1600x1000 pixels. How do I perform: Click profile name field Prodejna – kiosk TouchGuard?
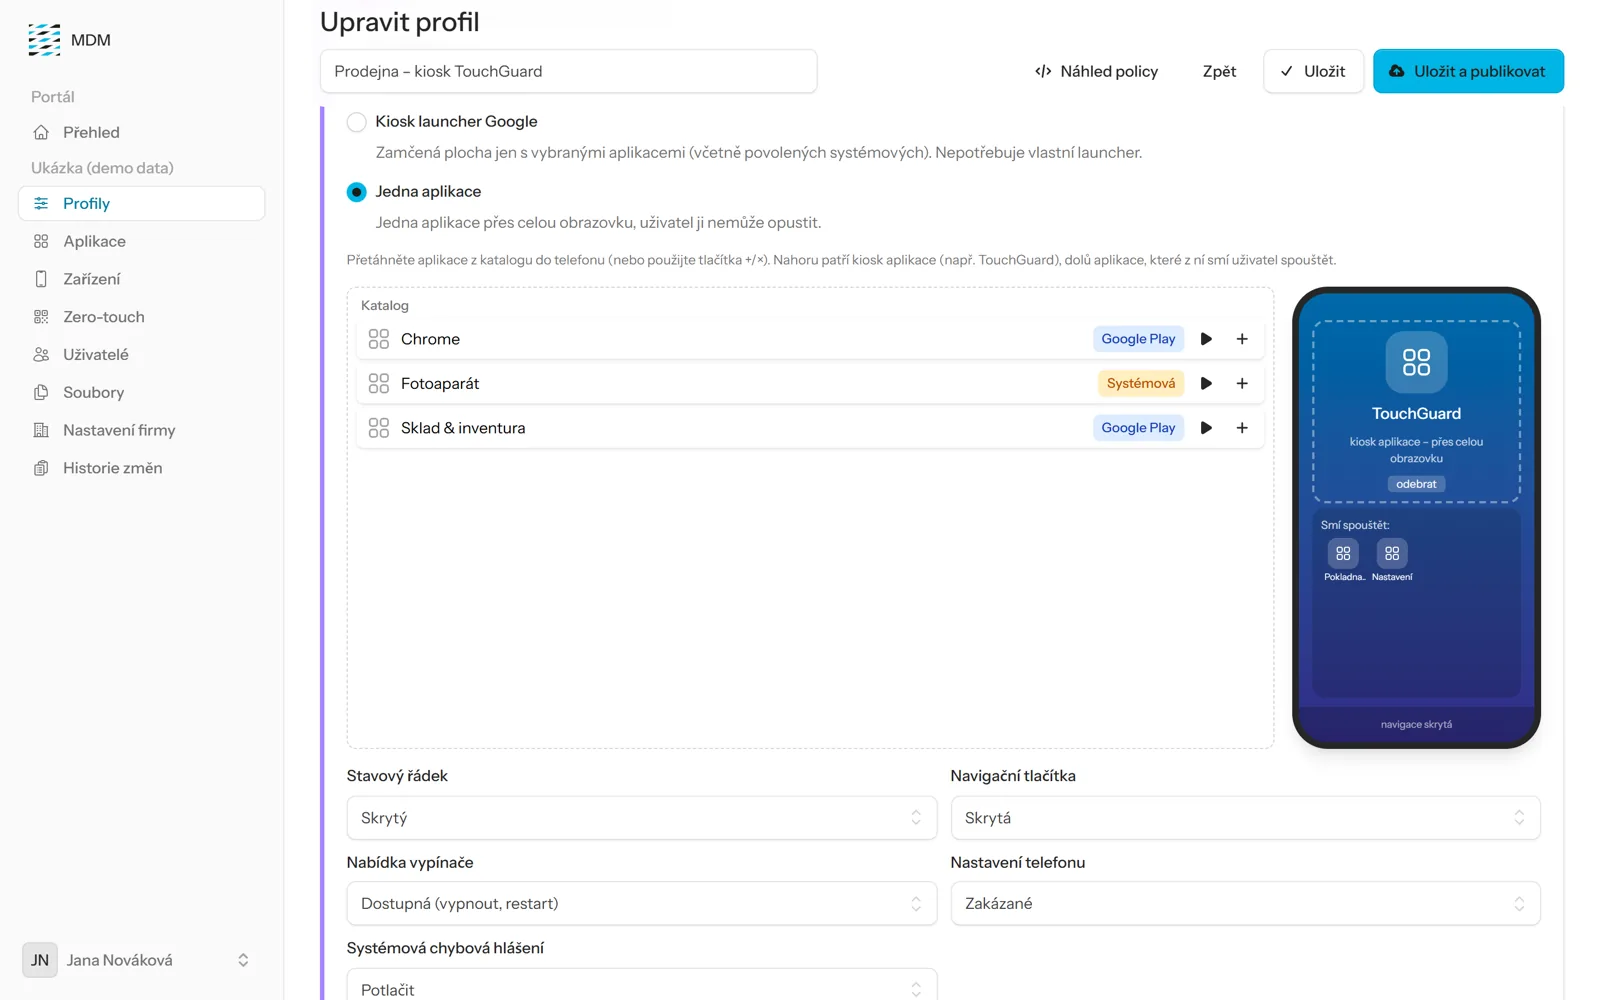click(568, 71)
